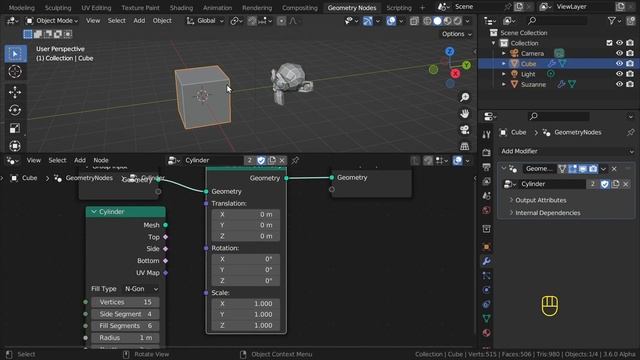The image size is (640, 360).
Task: Toggle snapping magnet in viewport header
Action: coord(252,21)
